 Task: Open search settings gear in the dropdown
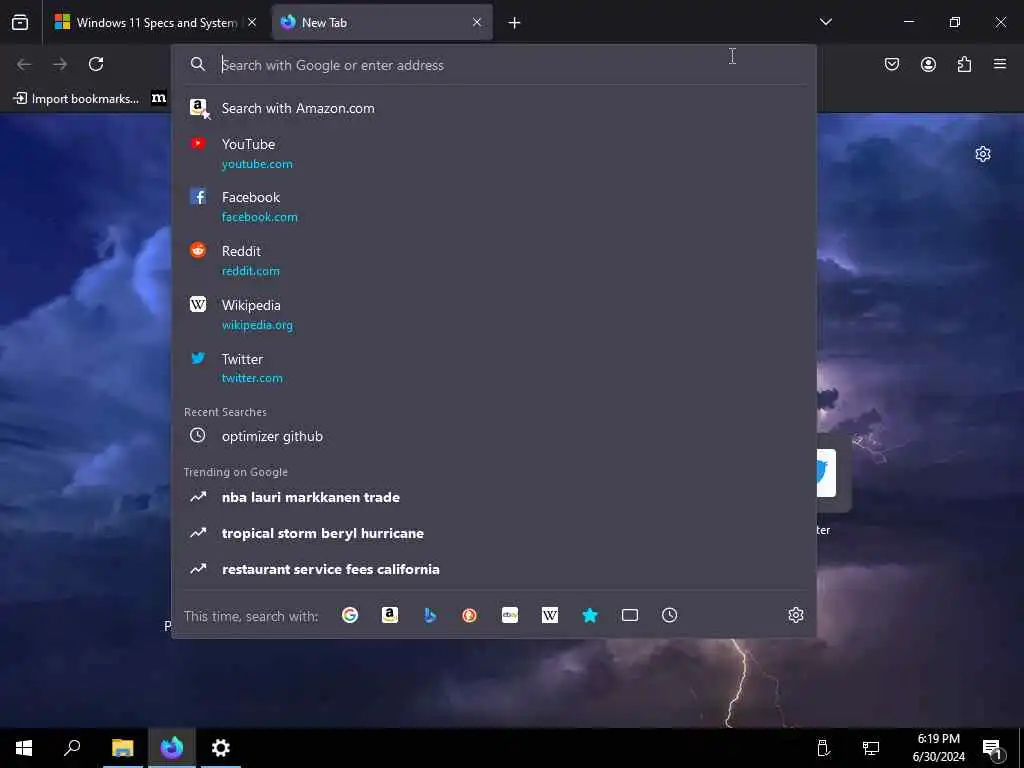pos(795,615)
